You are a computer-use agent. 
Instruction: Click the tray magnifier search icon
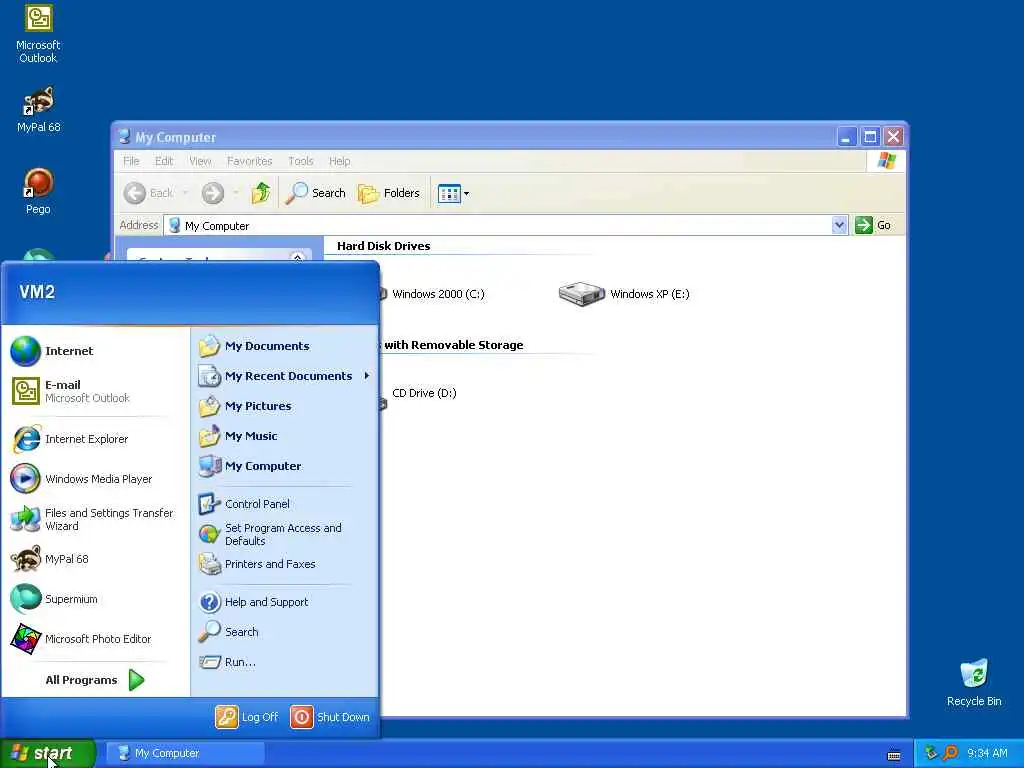(950, 753)
